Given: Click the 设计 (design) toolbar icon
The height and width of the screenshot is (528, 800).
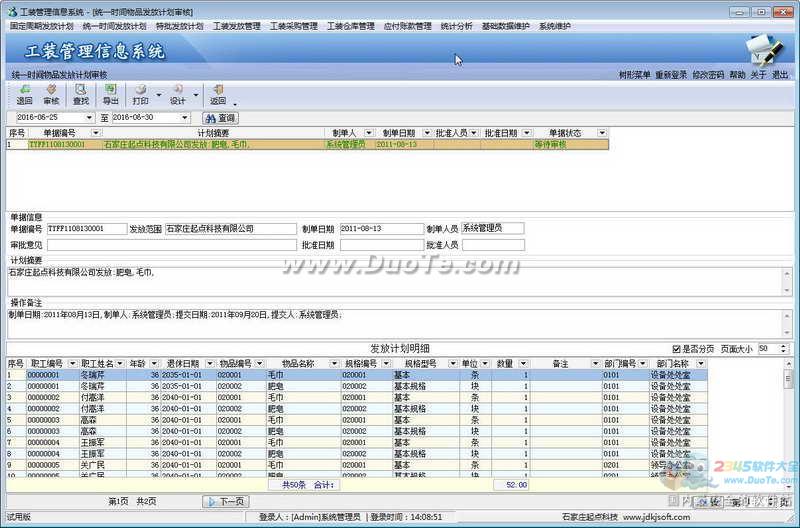Looking at the screenshot, I should coord(178,94).
